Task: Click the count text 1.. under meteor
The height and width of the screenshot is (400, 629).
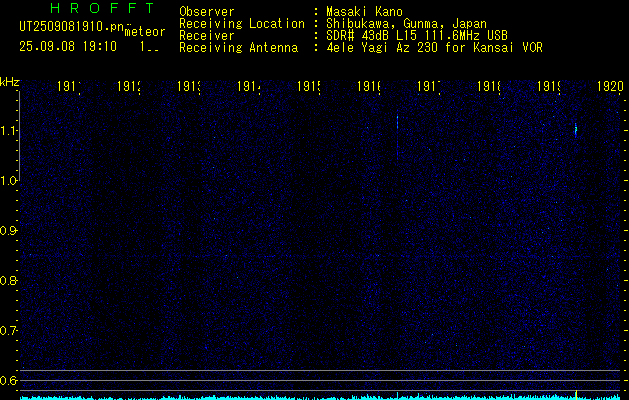Action: click(x=149, y=47)
